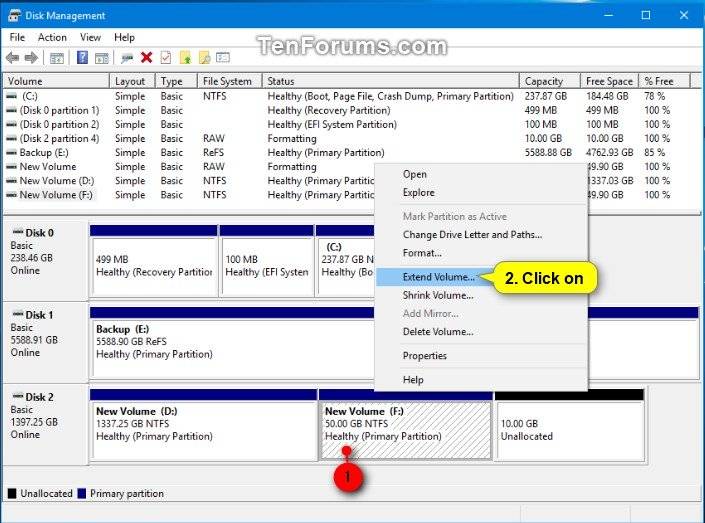Open the File menu
Screen dimensions: 705x523
(x=17, y=37)
